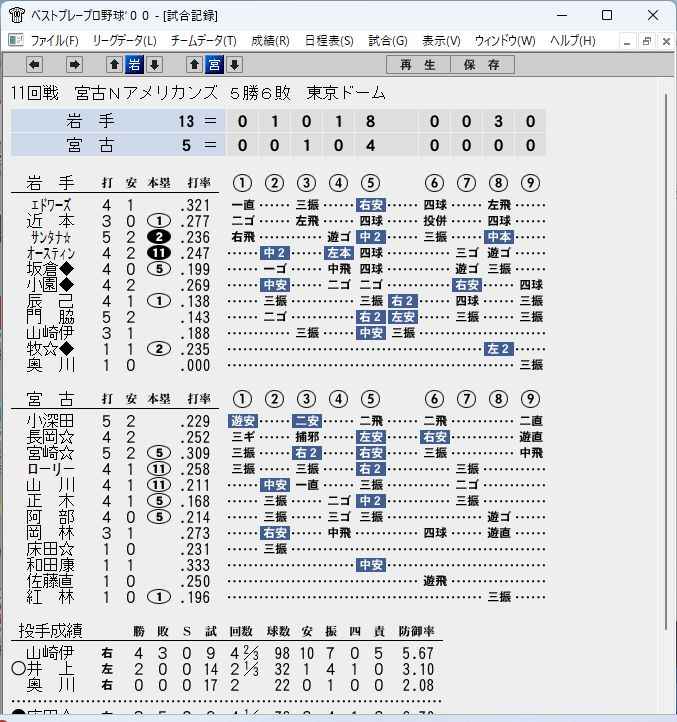Click サンタナ batting average .236
Image resolution: width=677 pixels, height=722 pixels.
pyautogui.click(x=195, y=238)
